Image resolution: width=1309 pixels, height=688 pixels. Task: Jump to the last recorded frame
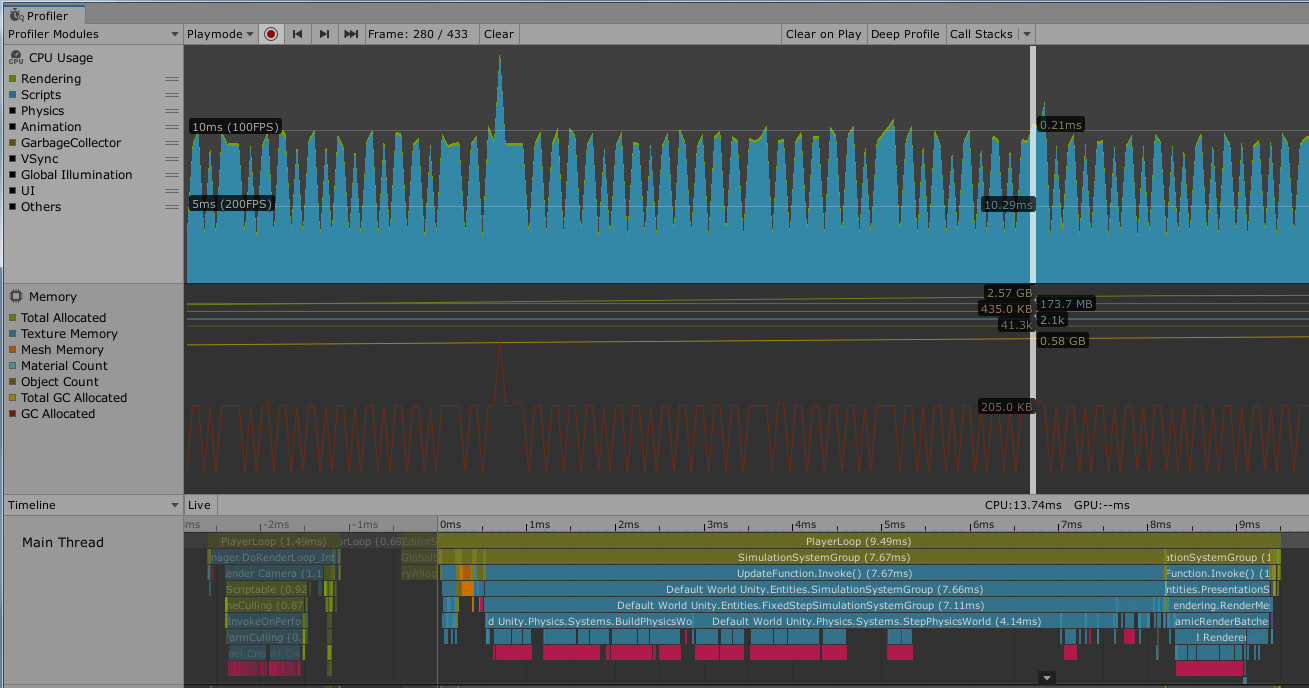pos(351,34)
